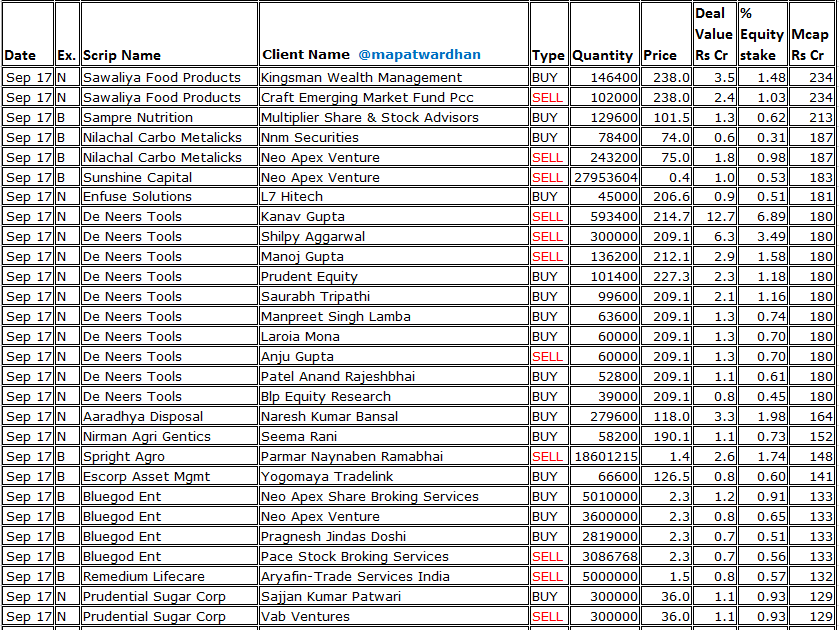Click quantity value 27953604
This screenshot has width=839, height=630.
[606, 177]
